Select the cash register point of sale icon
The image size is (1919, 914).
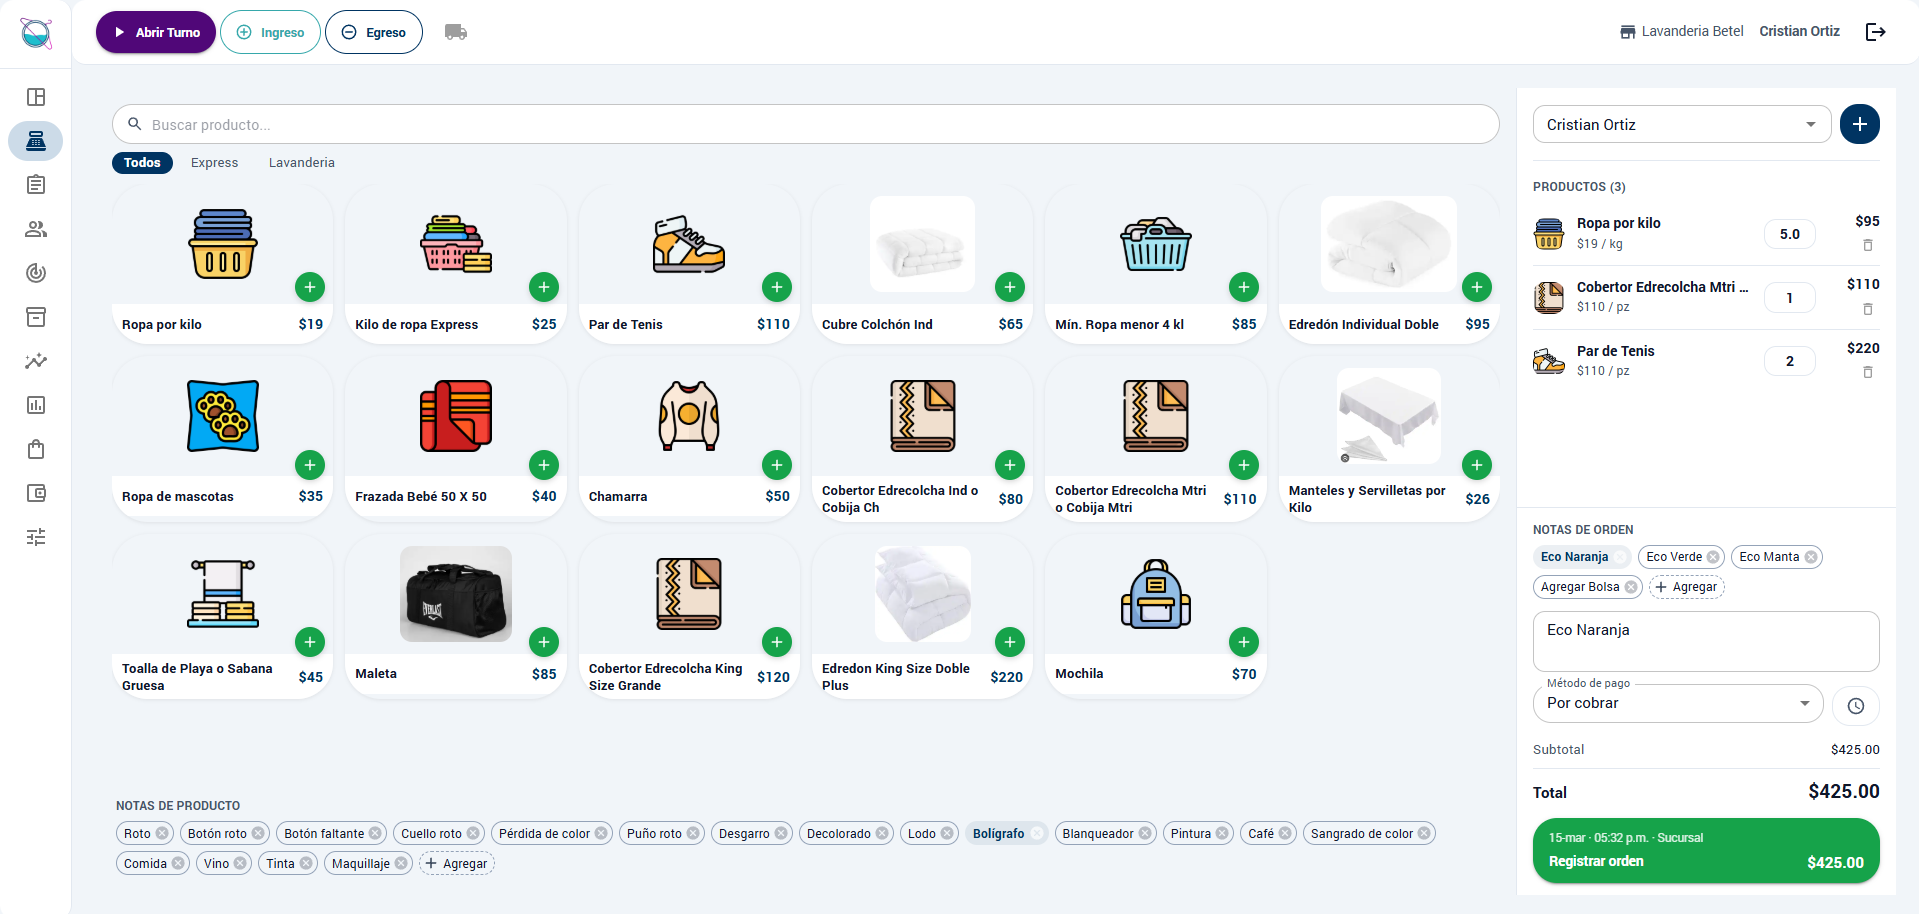click(x=36, y=141)
